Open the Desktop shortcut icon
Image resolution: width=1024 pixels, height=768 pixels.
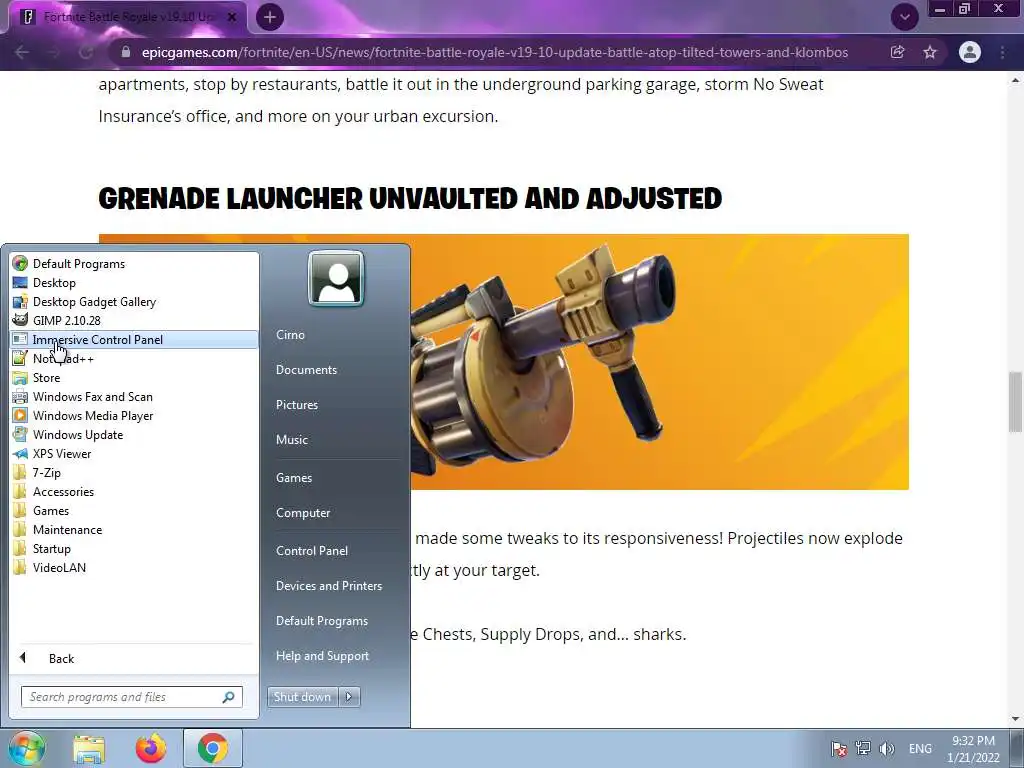(20, 283)
